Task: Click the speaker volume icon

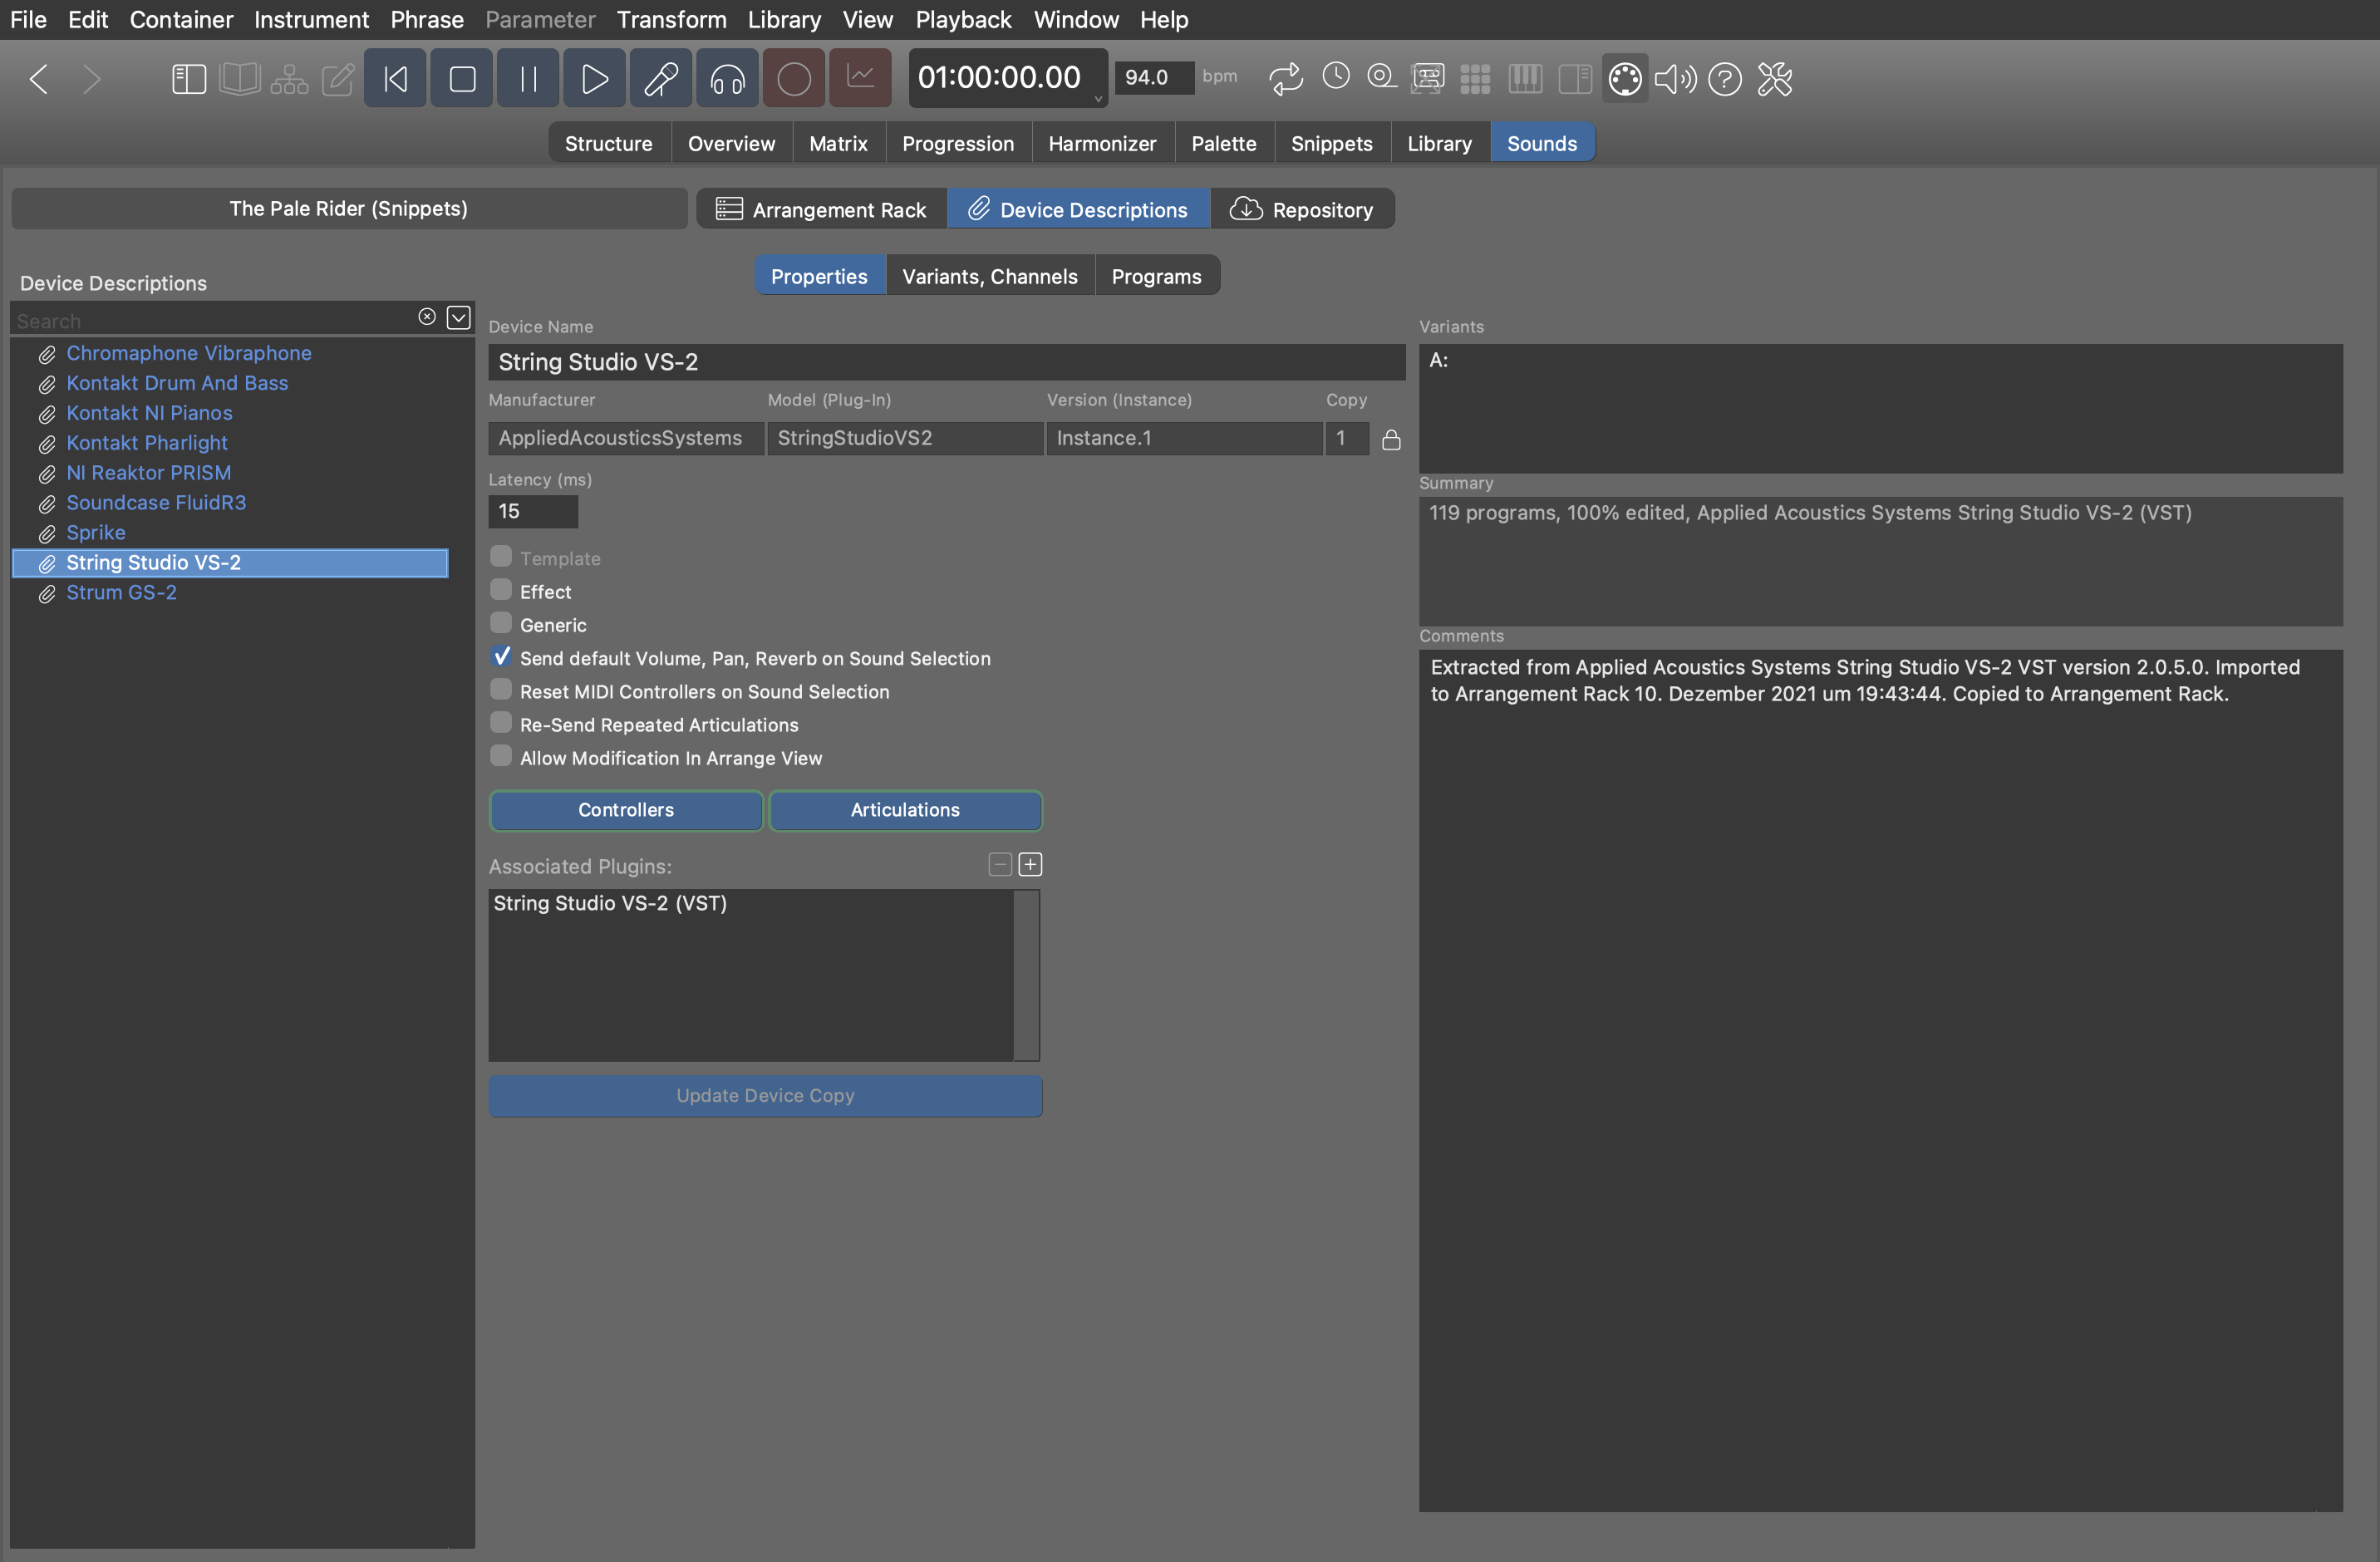Action: coord(1674,78)
